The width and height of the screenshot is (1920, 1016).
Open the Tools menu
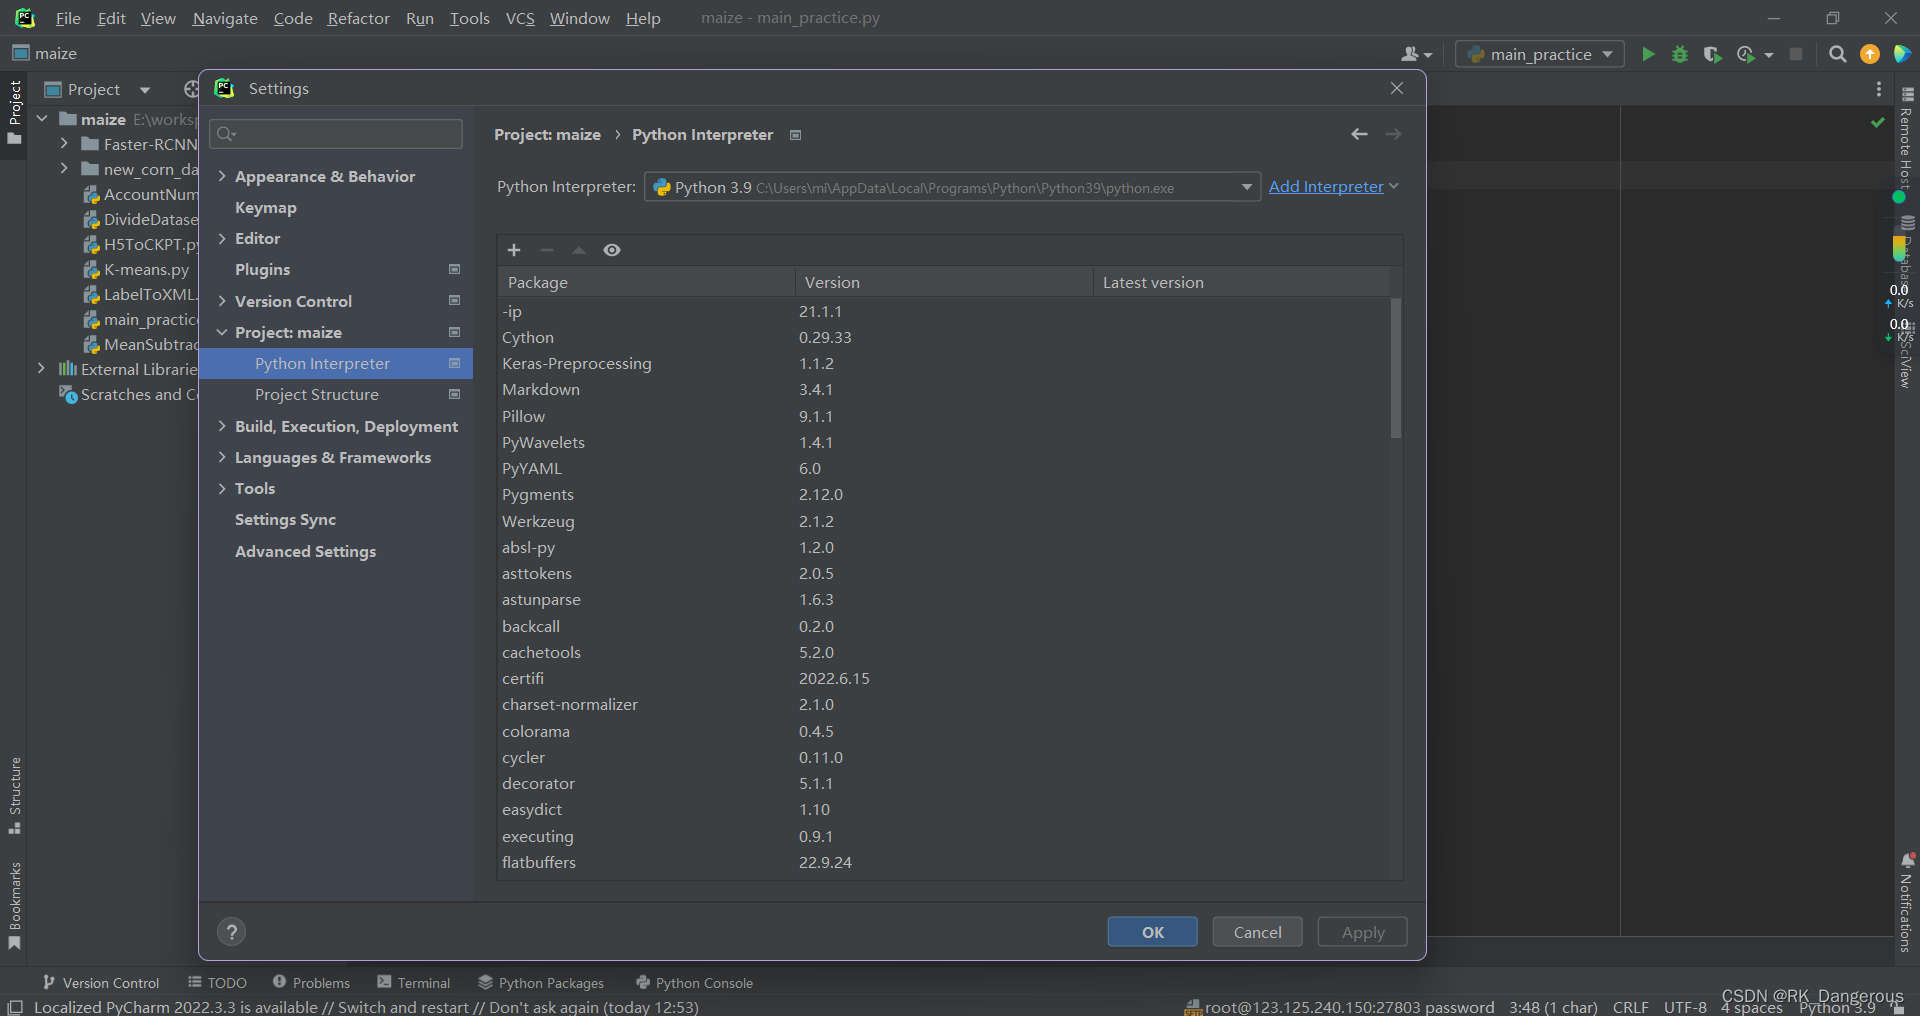(470, 18)
